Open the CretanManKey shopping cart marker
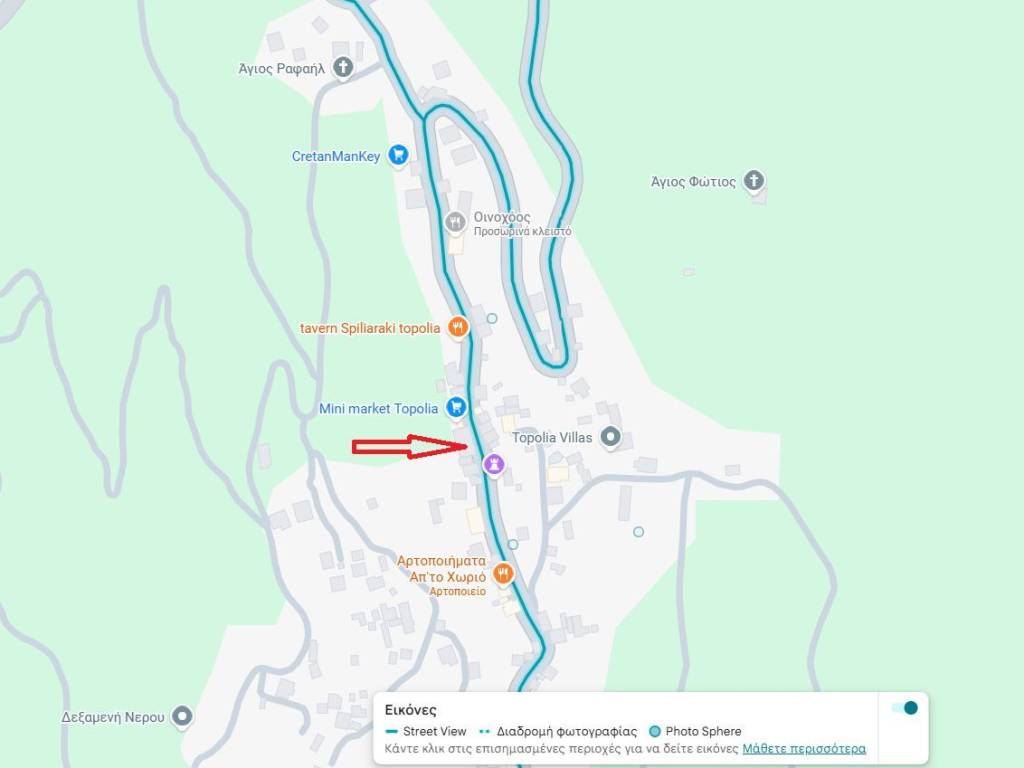This screenshot has height=768, width=1024. pos(398,155)
